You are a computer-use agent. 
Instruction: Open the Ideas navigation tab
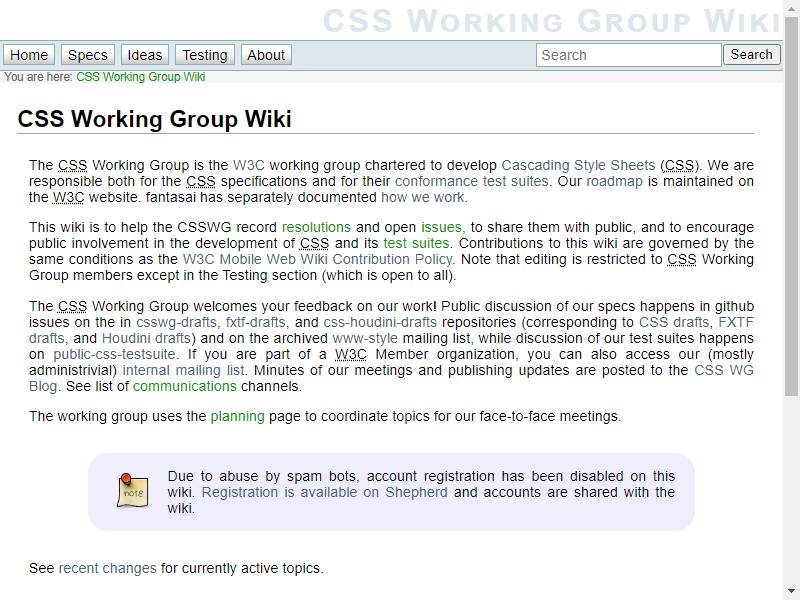pos(145,55)
